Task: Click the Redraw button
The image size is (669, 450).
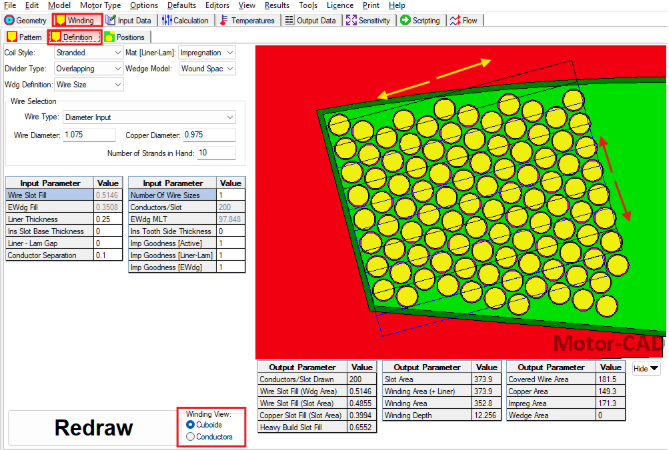Action: point(92,428)
